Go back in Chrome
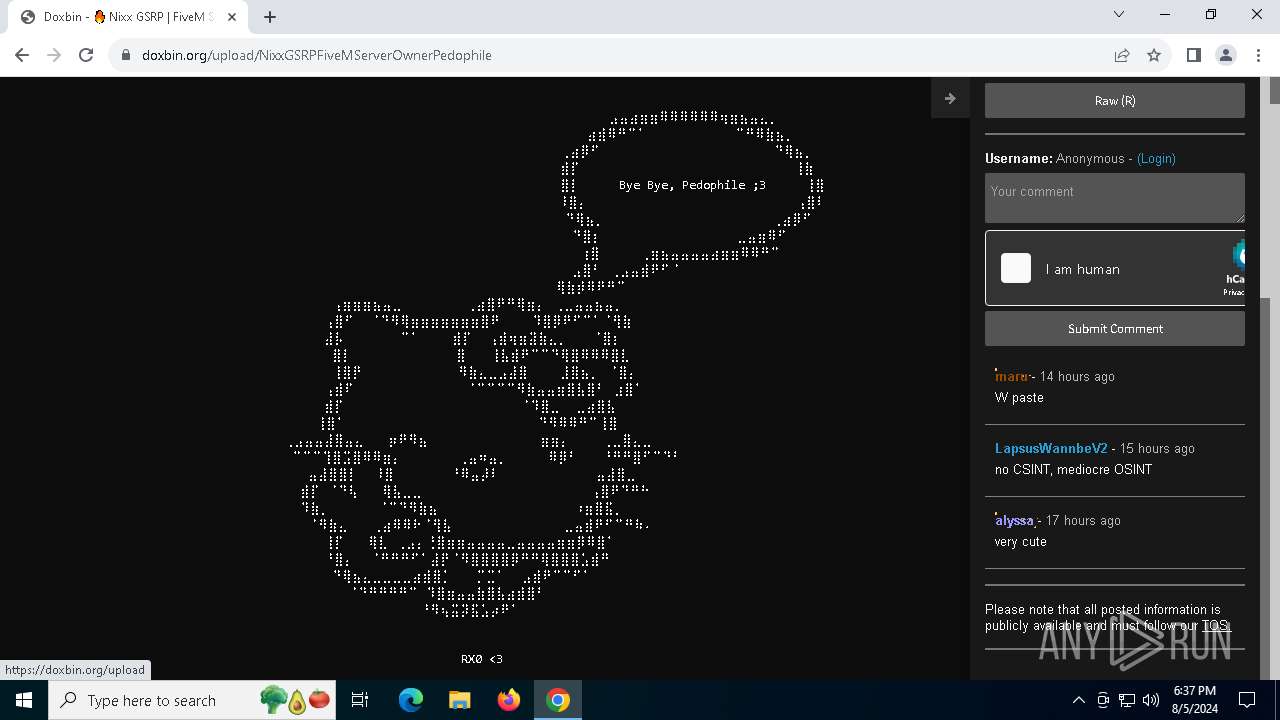Image resolution: width=1280 pixels, height=720 pixels. click(x=22, y=55)
